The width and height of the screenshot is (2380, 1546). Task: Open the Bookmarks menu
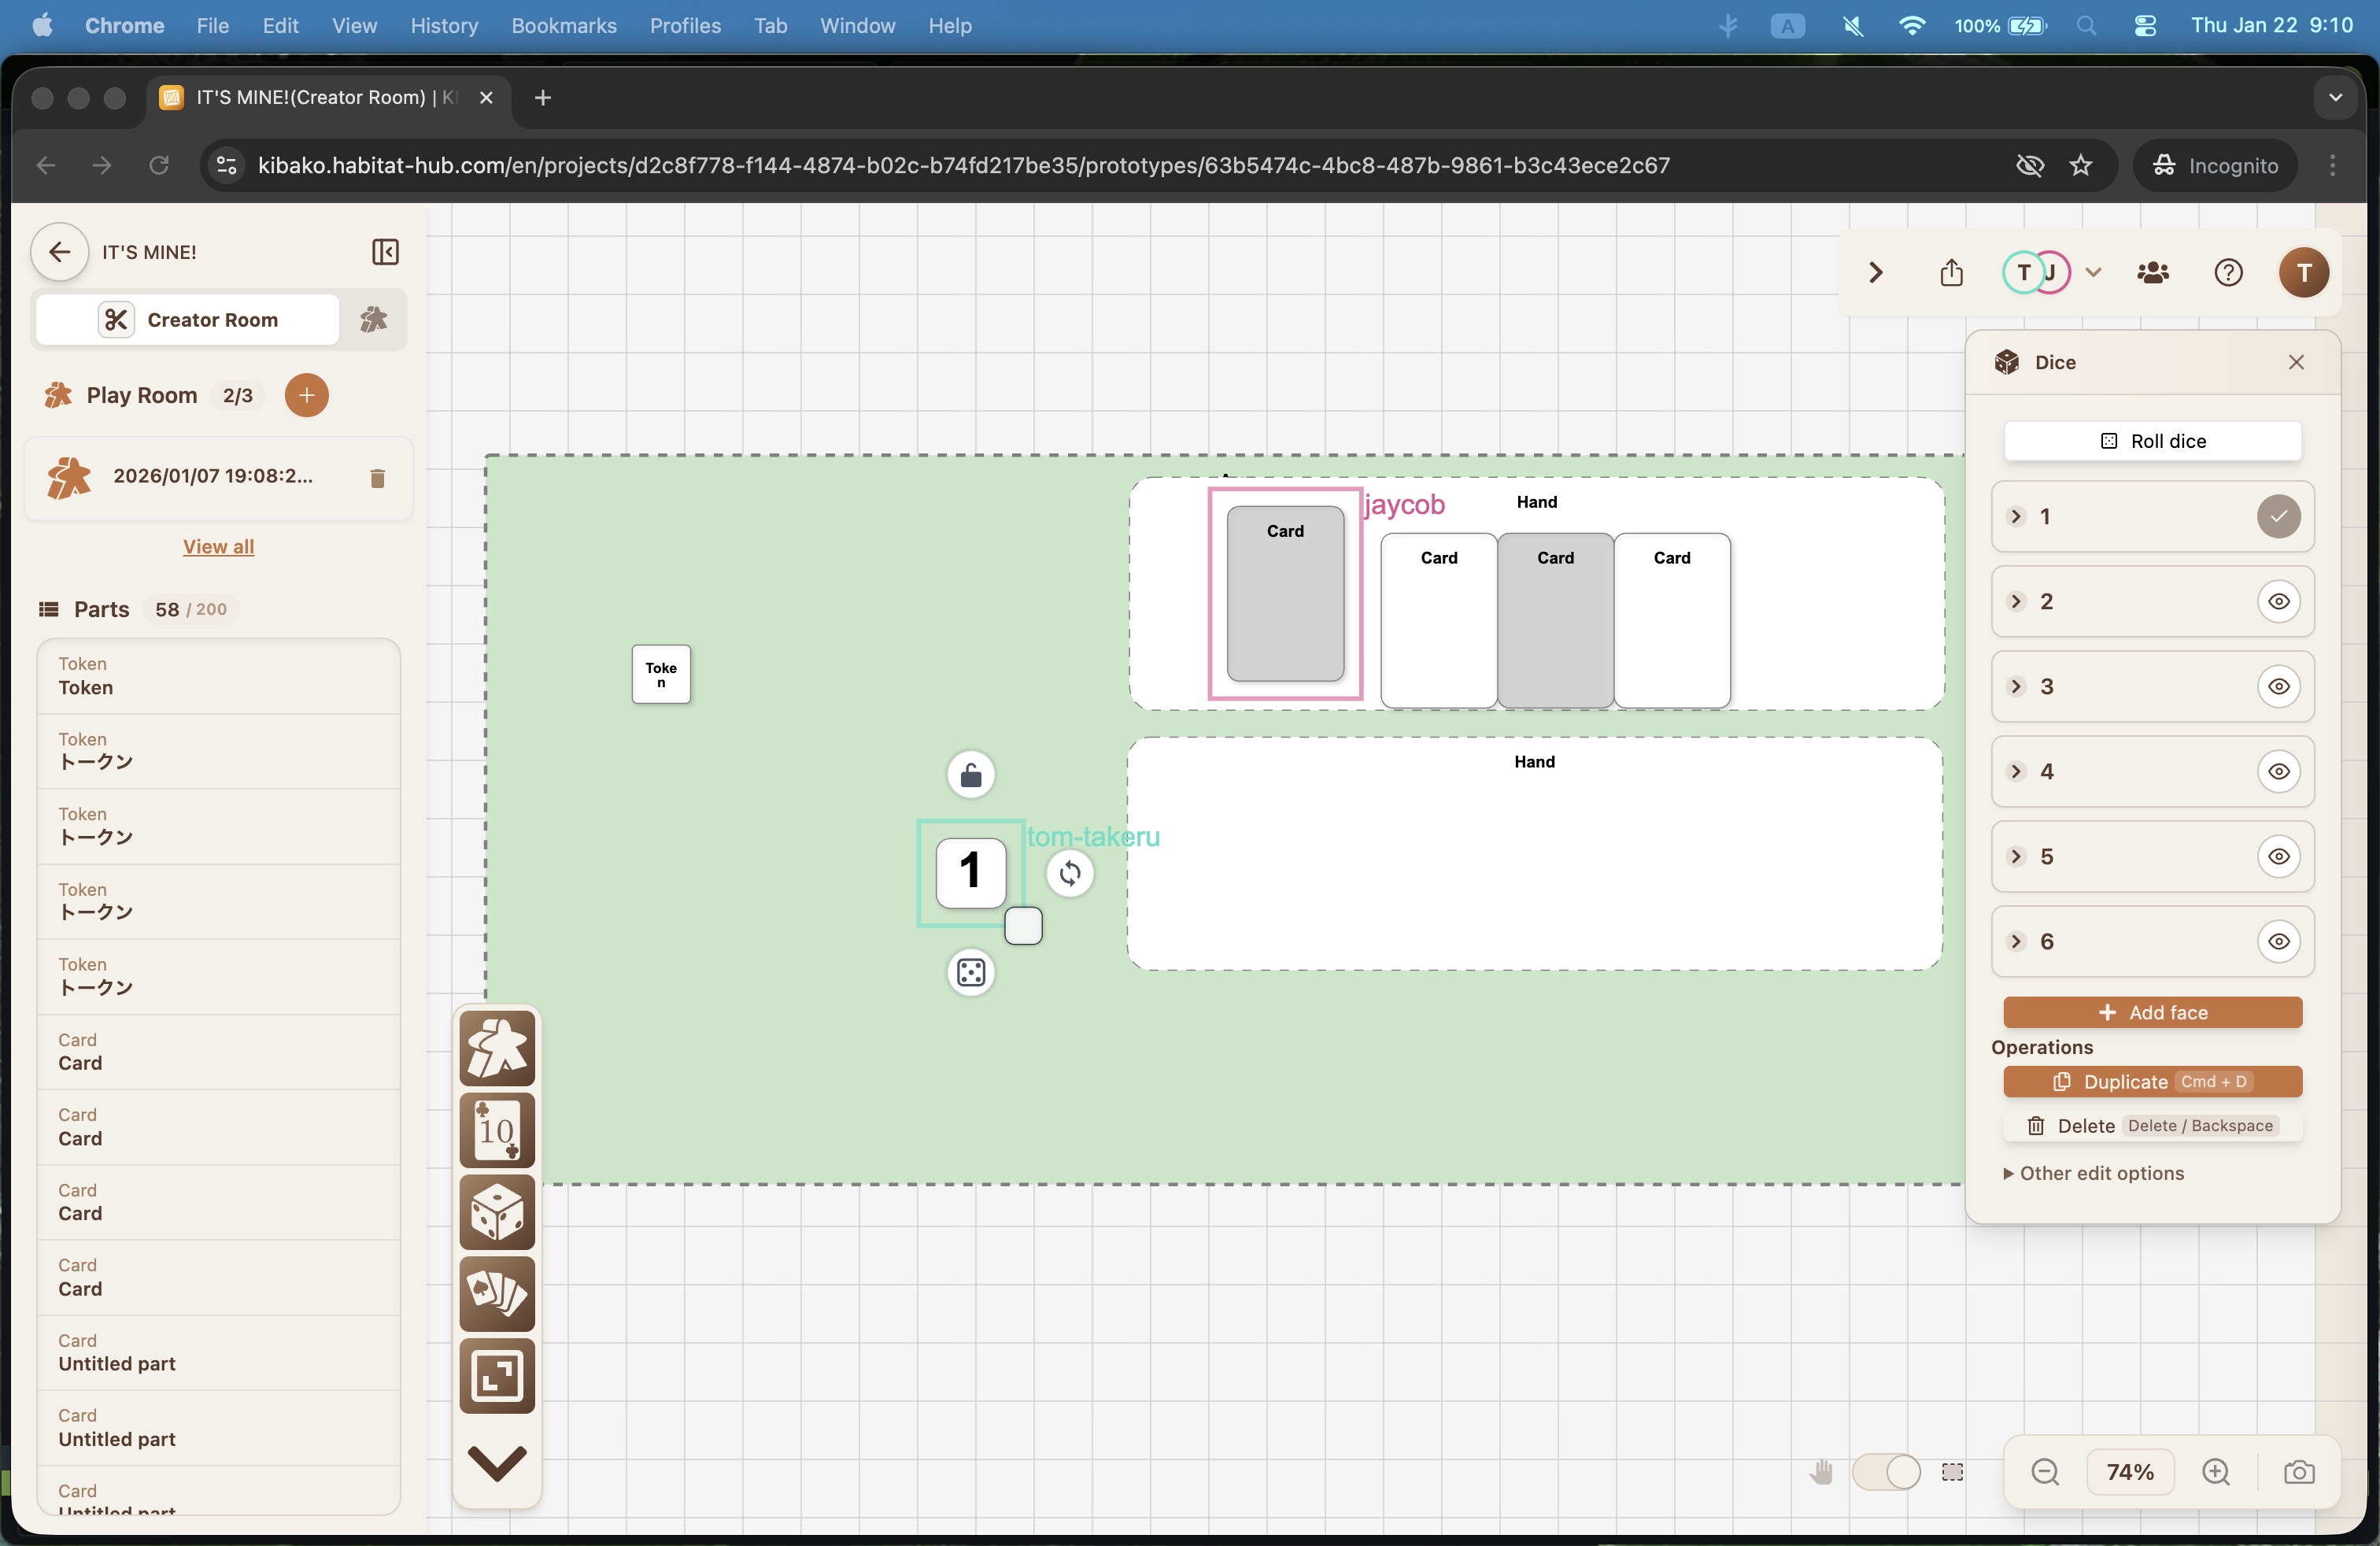click(x=563, y=25)
